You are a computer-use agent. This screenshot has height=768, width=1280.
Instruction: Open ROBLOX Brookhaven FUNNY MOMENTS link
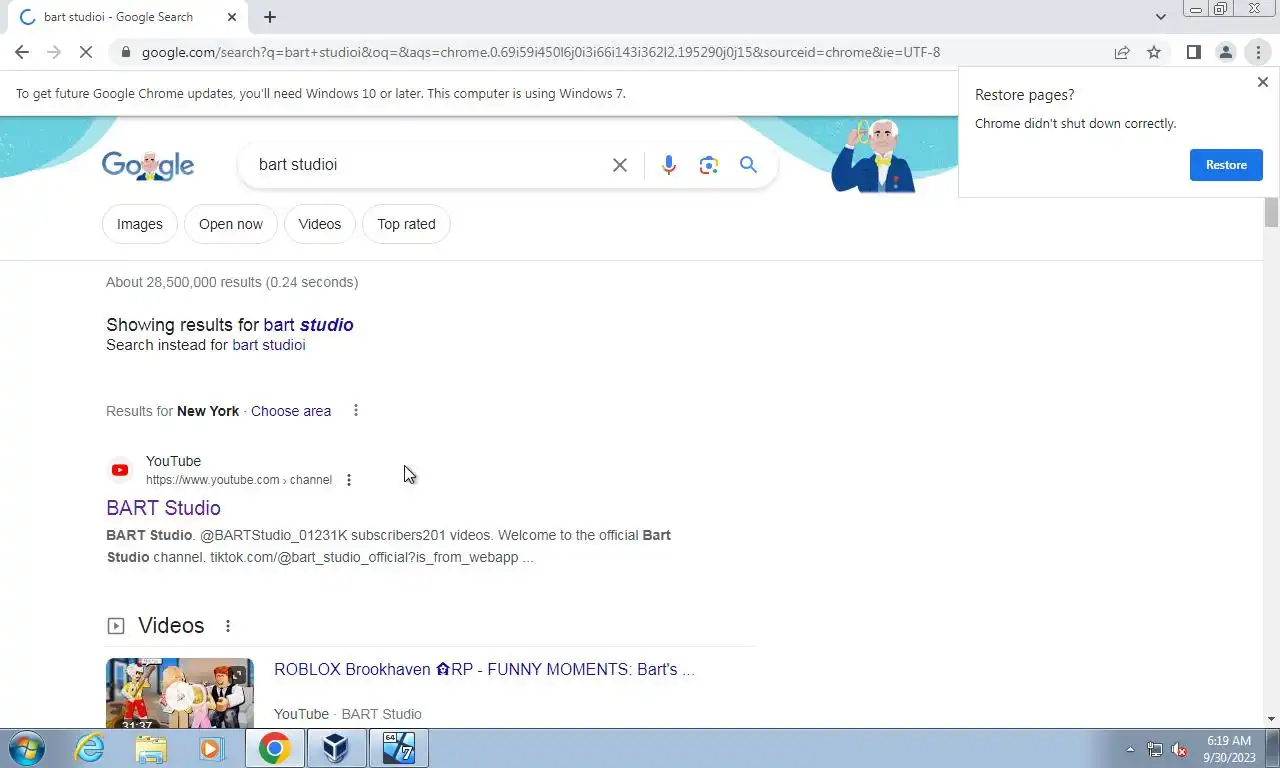click(x=484, y=669)
